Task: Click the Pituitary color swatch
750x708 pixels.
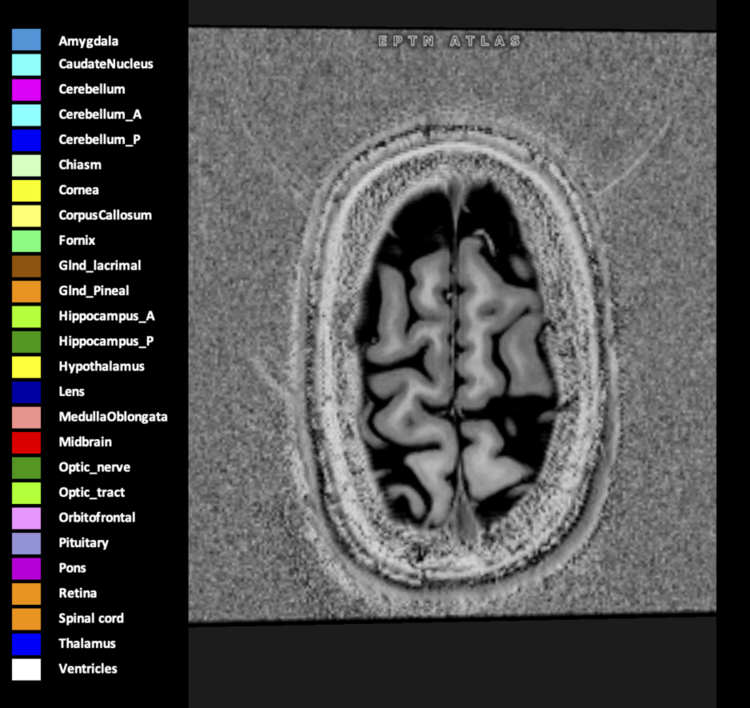Action: click(26, 543)
